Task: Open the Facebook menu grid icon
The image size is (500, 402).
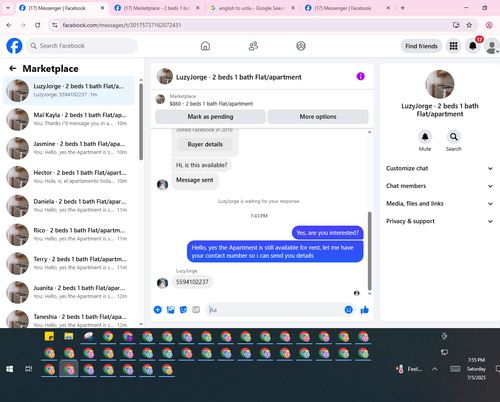Action: [x=453, y=46]
